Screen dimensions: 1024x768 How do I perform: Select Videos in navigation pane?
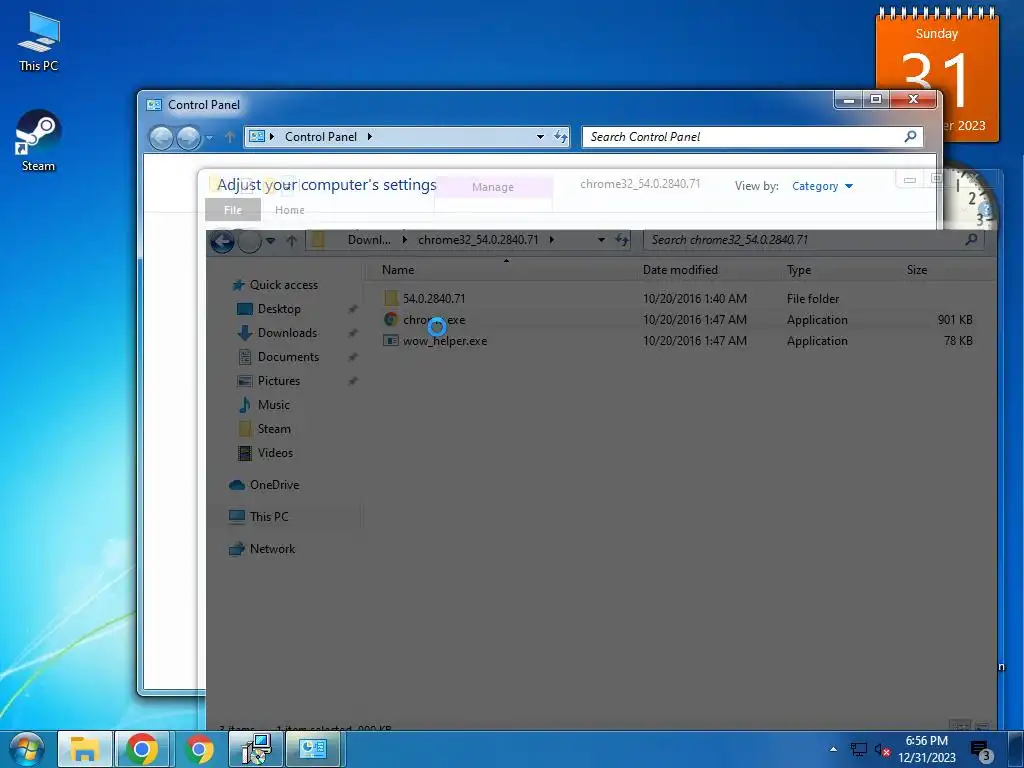pyautogui.click(x=275, y=453)
